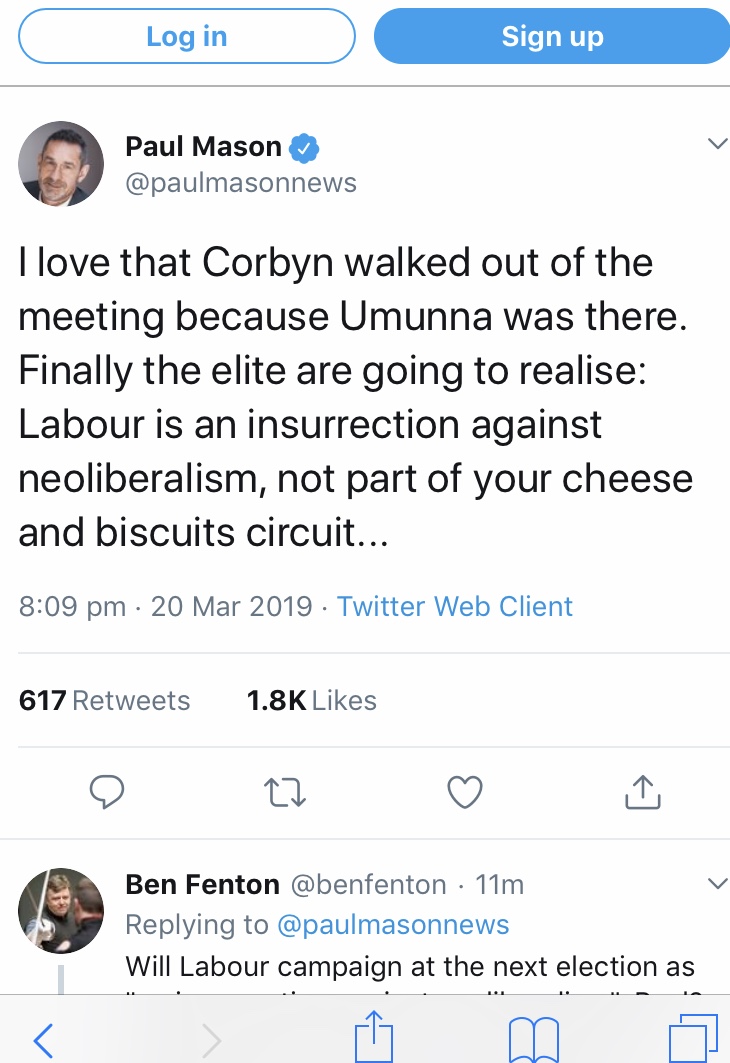Share the tweet via upload icon
Screen dimensions: 730x1063
[x=643, y=792]
